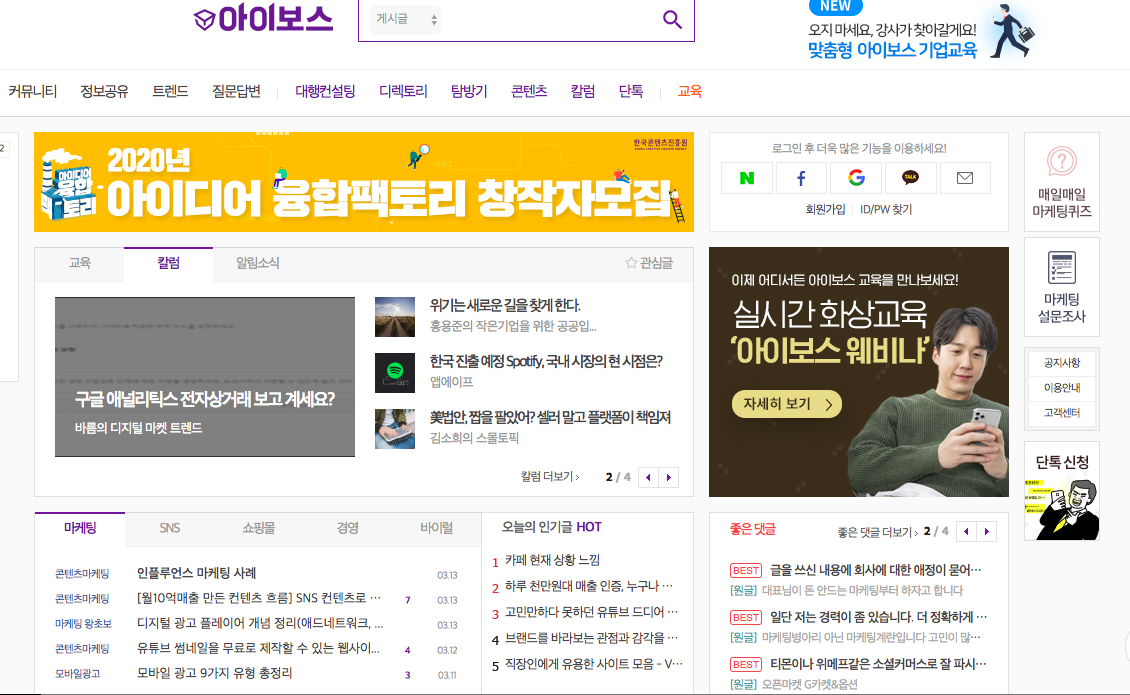This screenshot has width=1130, height=695.
Task: Click the 마케팅 왕초보 category label
Action: coord(84,624)
